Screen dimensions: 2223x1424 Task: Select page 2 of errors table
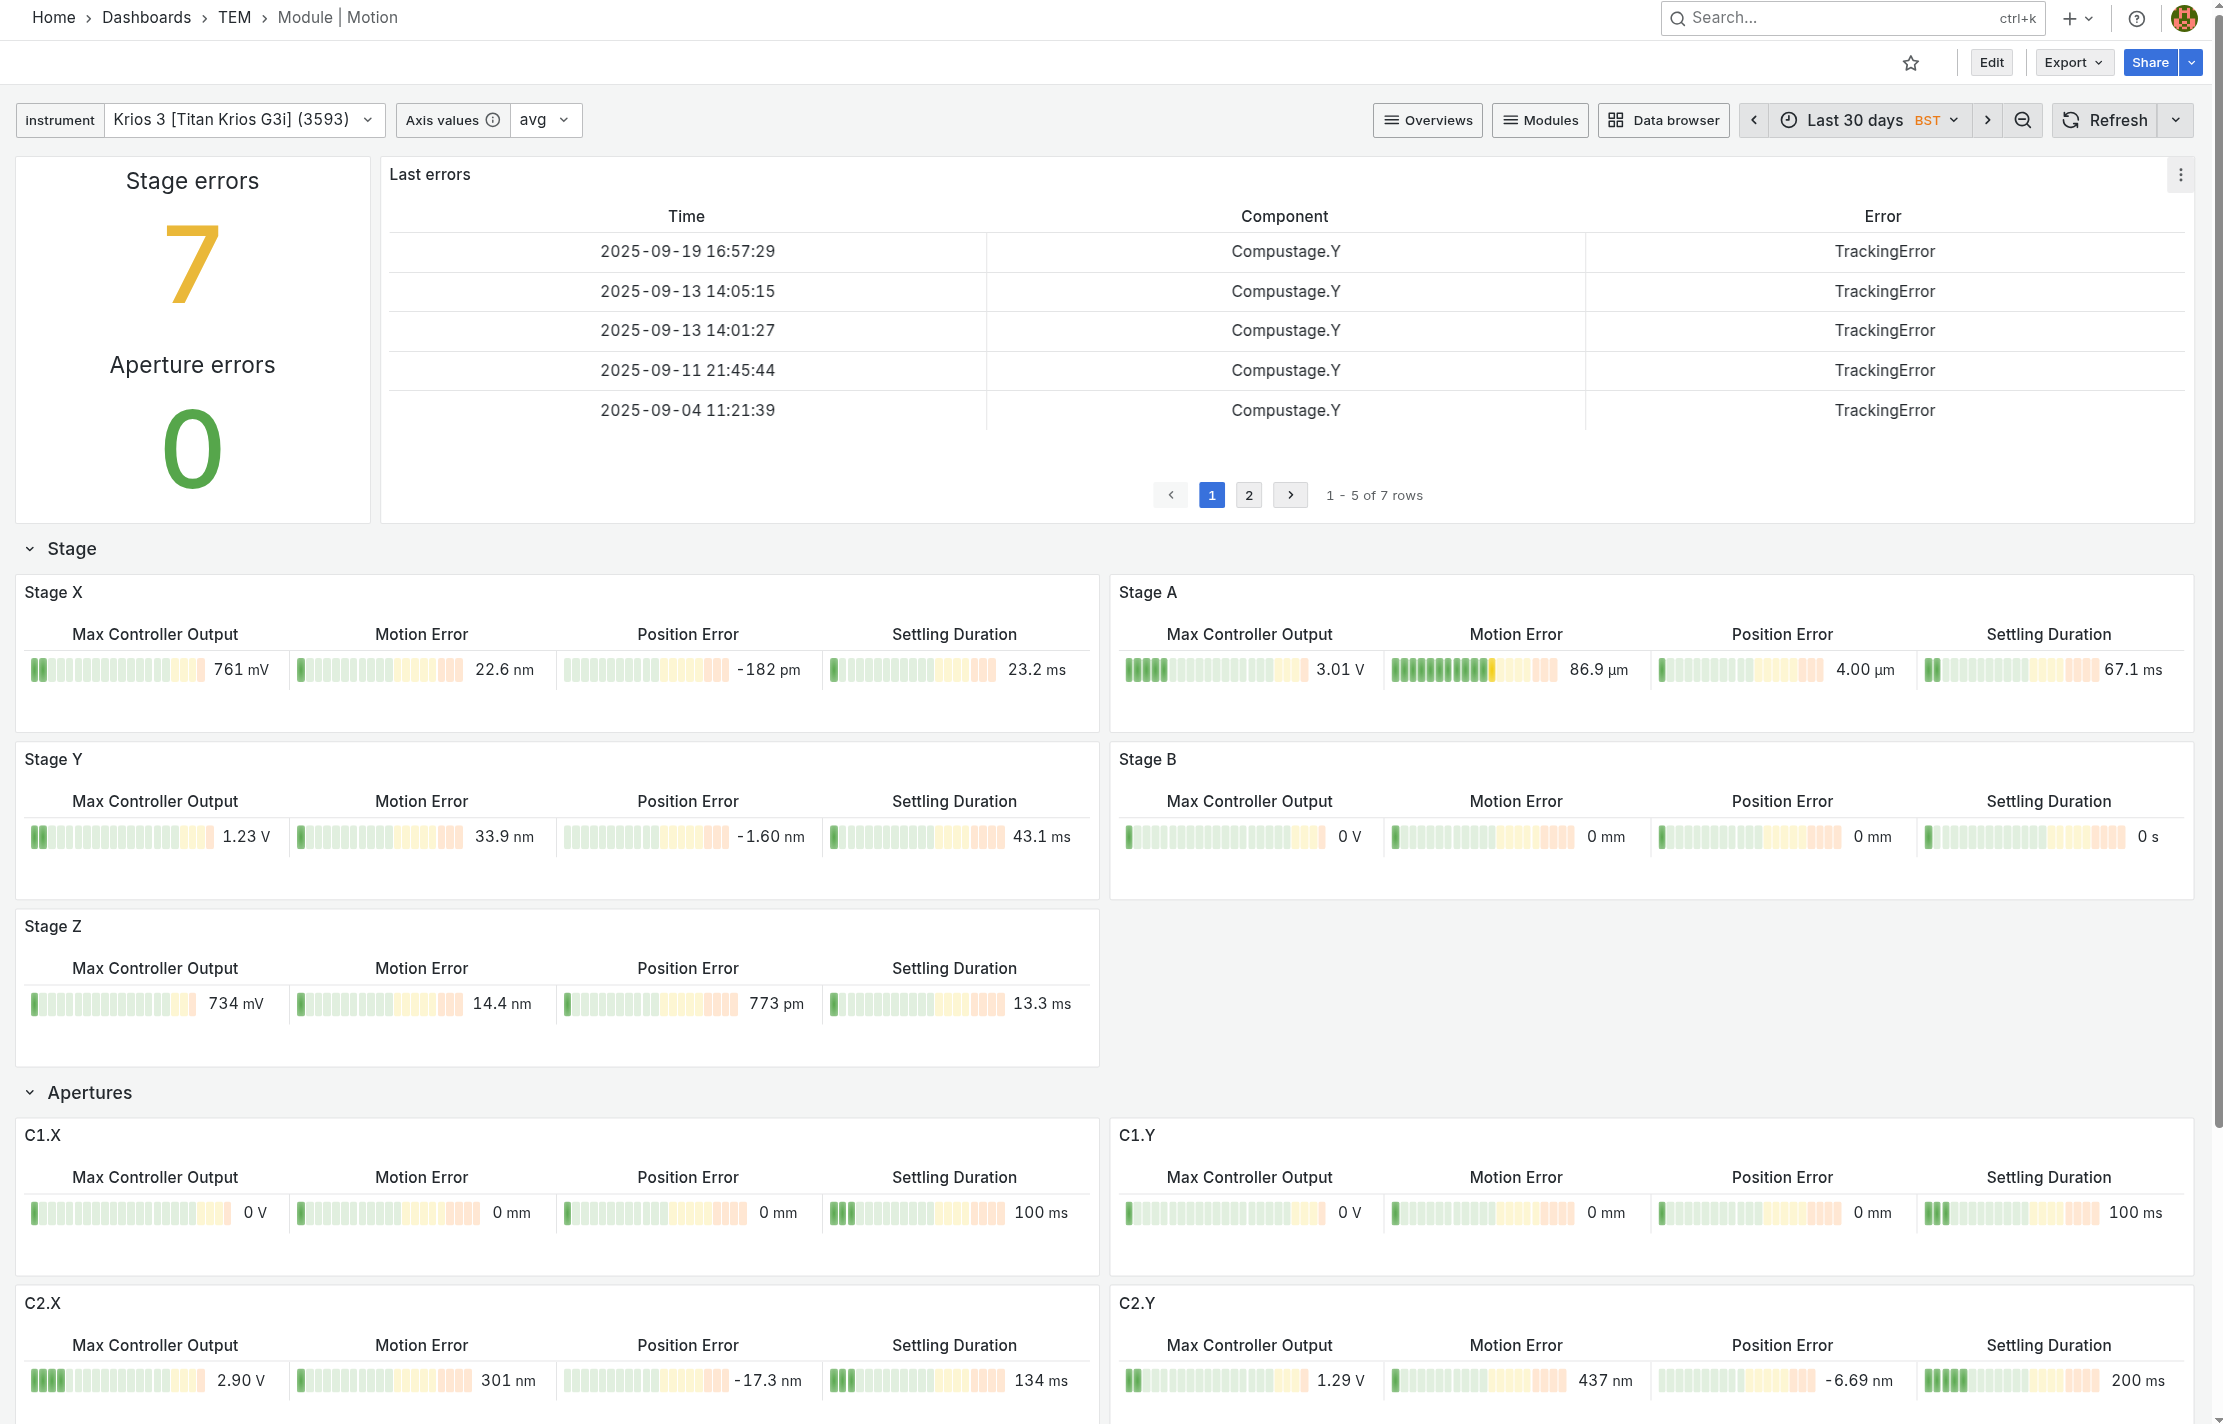1248,495
